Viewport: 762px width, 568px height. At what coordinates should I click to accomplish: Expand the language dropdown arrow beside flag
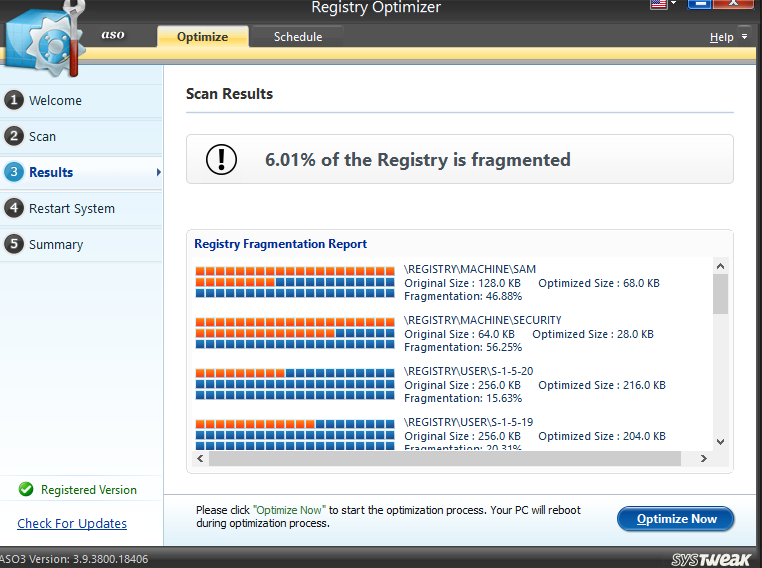(x=674, y=3)
